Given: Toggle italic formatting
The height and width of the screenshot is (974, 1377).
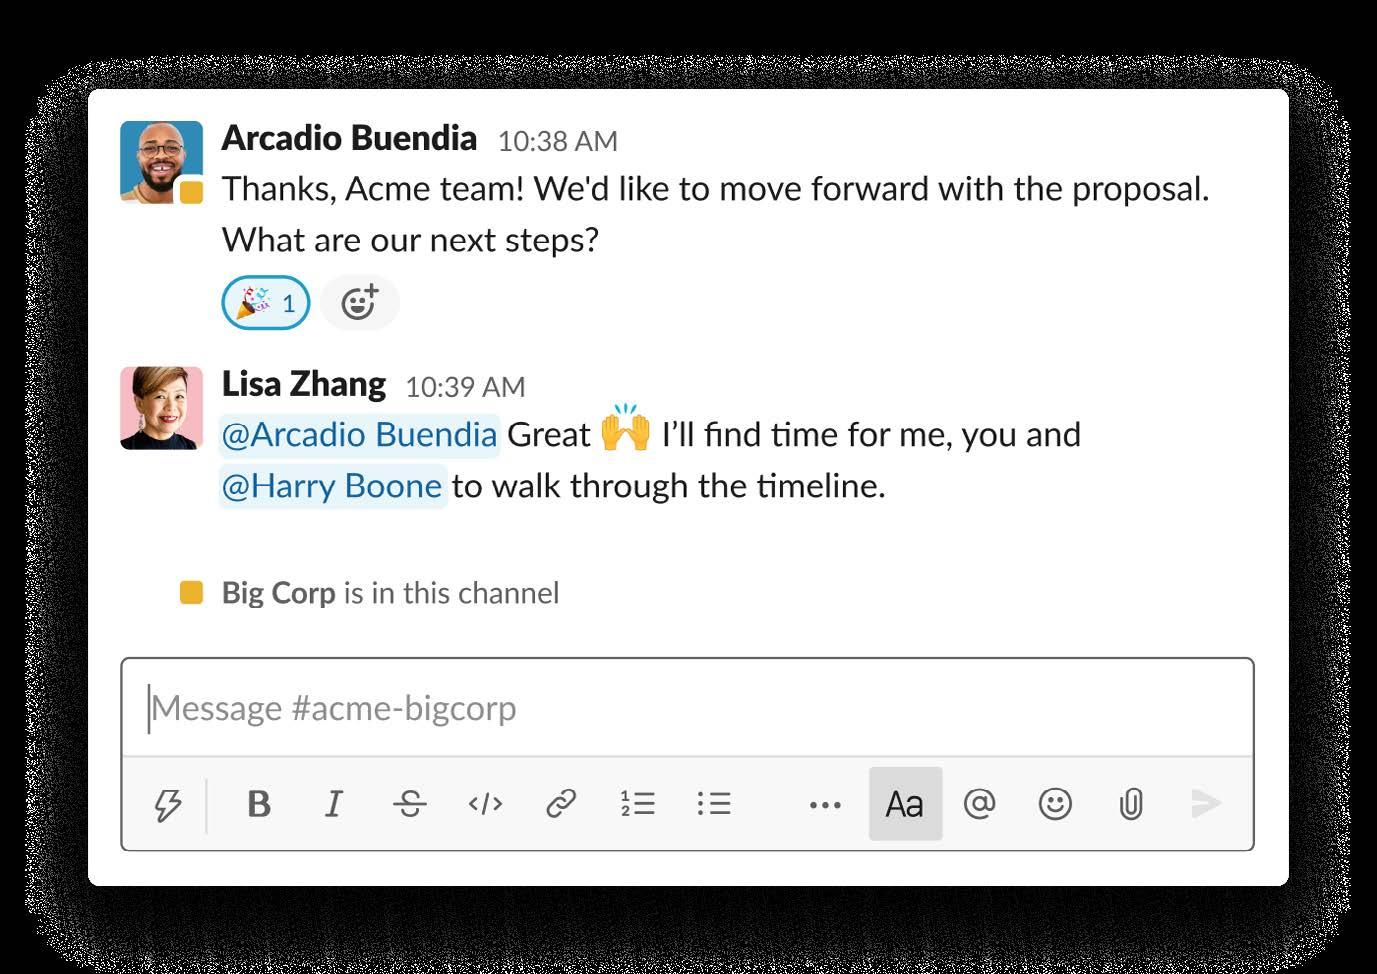Looking at the screenshot, I should 334,804.
